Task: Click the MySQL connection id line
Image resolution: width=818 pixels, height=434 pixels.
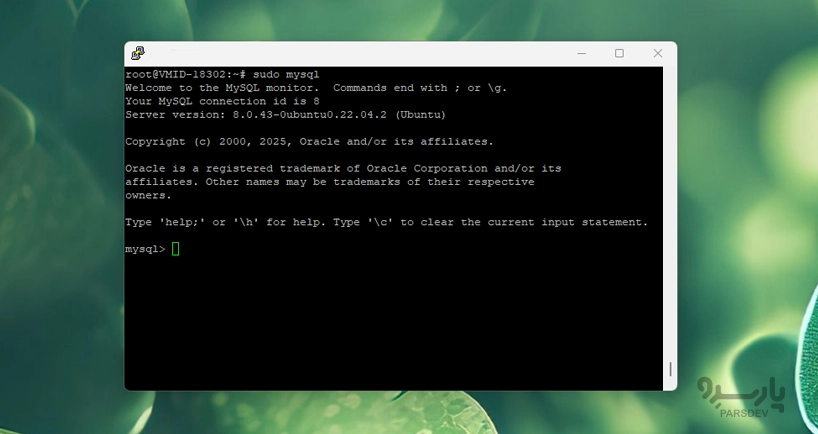Action: 222,101
